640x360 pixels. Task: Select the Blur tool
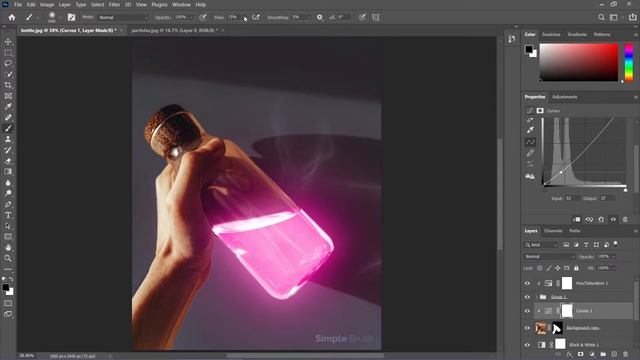point(8,182)
